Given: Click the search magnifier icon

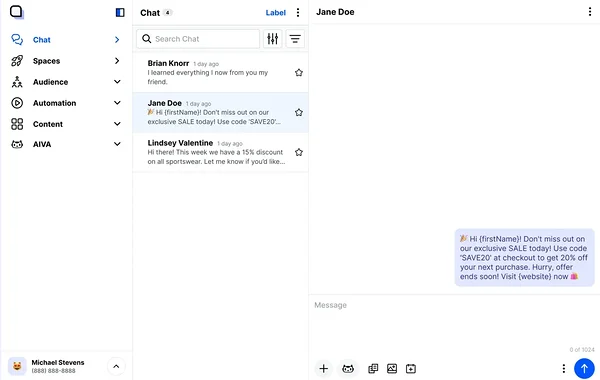Looking at the screenshot, I should coord(147,39).
